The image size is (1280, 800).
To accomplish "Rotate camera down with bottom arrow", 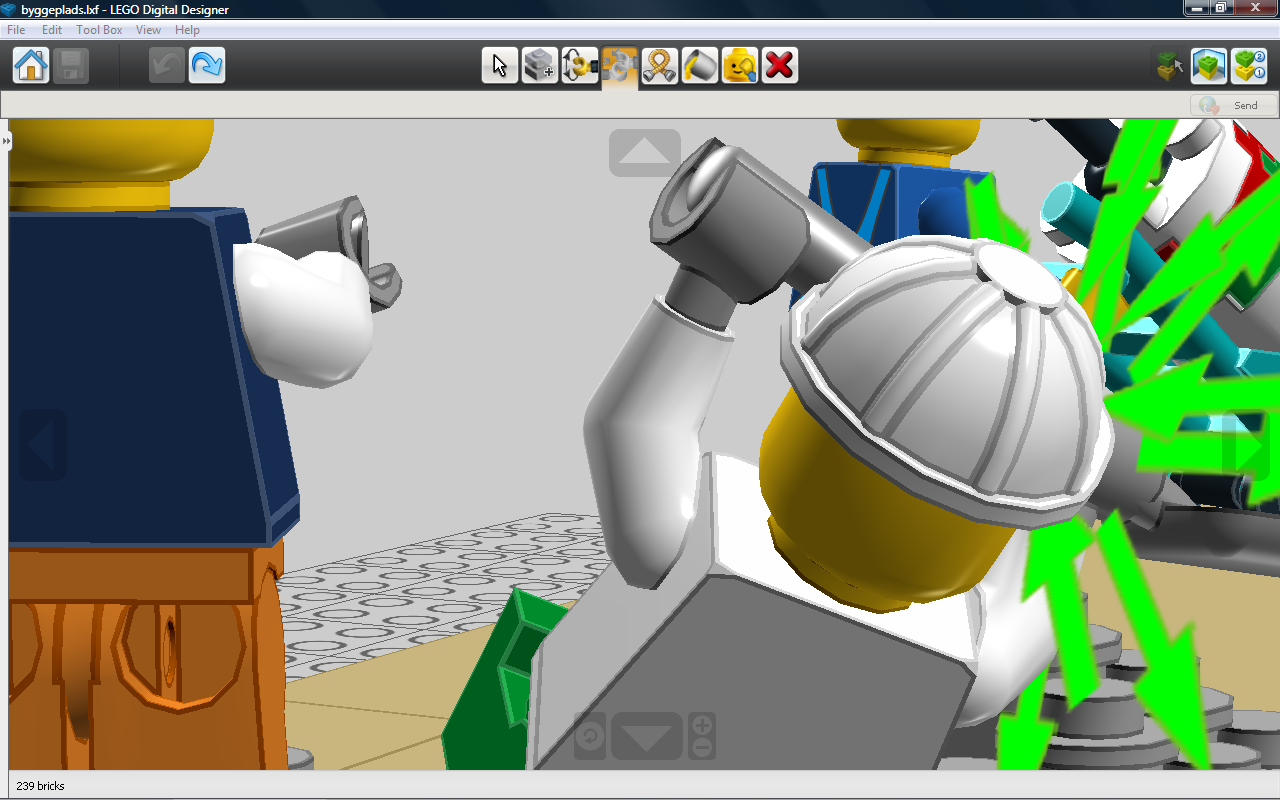I will 646,737.
